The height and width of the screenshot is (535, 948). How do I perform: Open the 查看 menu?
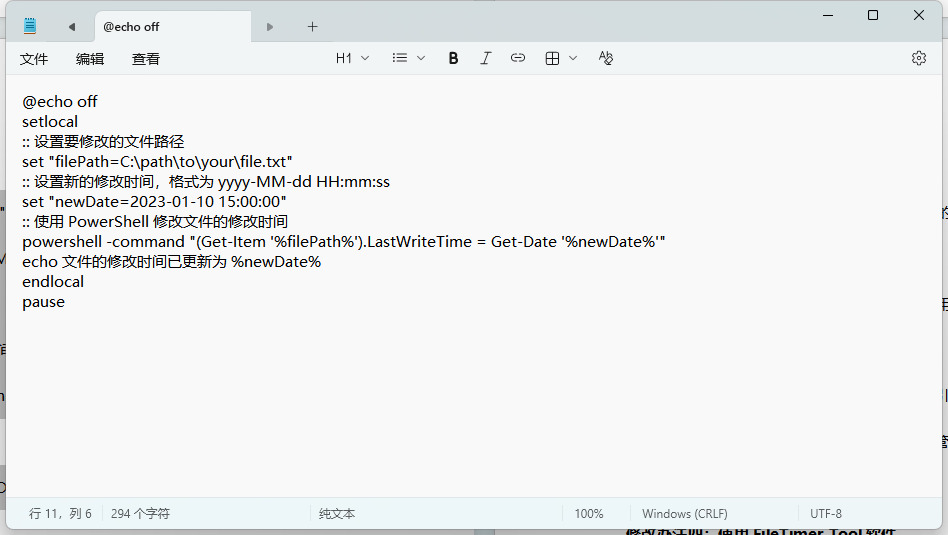tap(146, 59)
